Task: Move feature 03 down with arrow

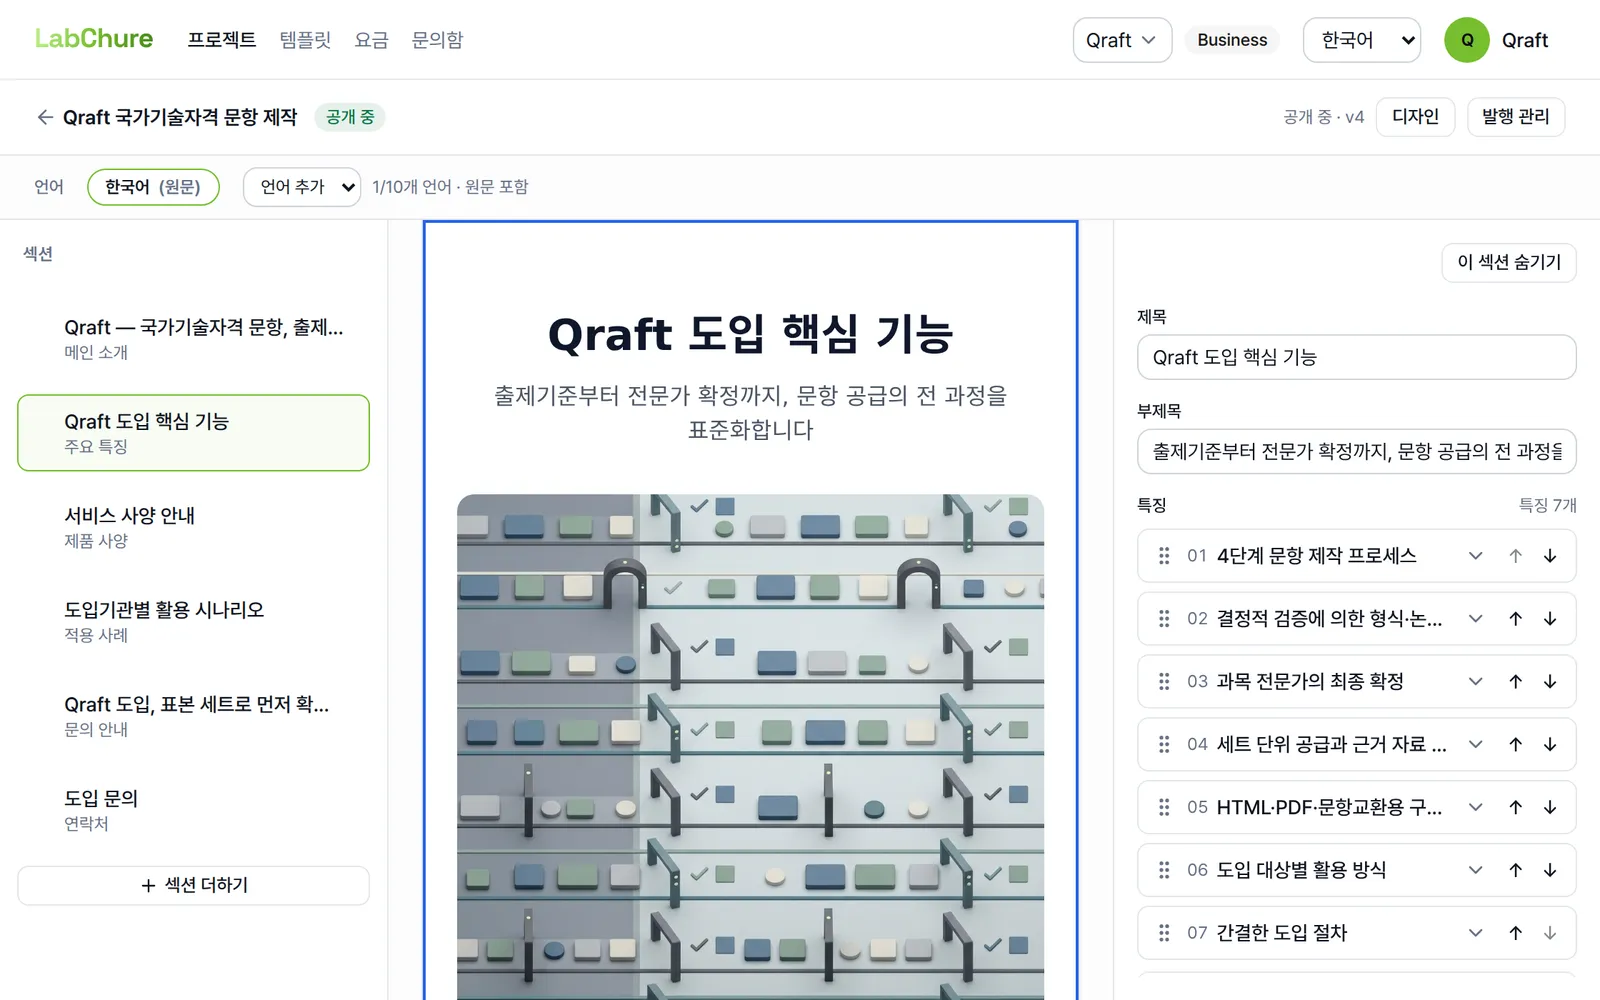Action: [x=1550, y=682]
